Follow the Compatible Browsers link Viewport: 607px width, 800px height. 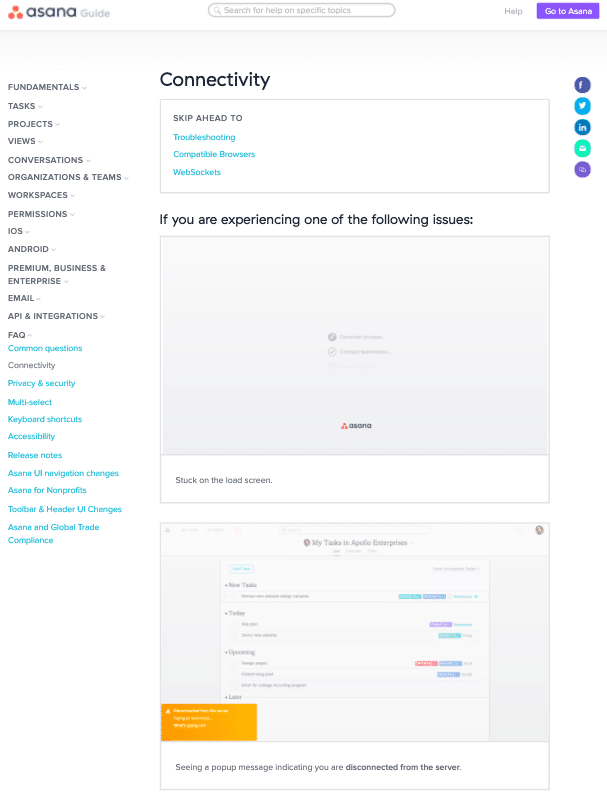pos(214,154)
